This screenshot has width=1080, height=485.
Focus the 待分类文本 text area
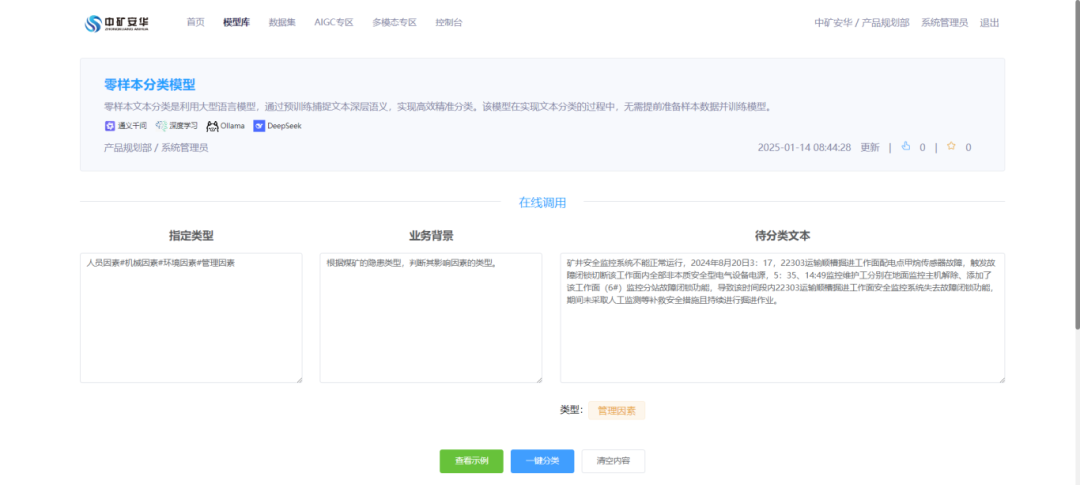(782, 318)
